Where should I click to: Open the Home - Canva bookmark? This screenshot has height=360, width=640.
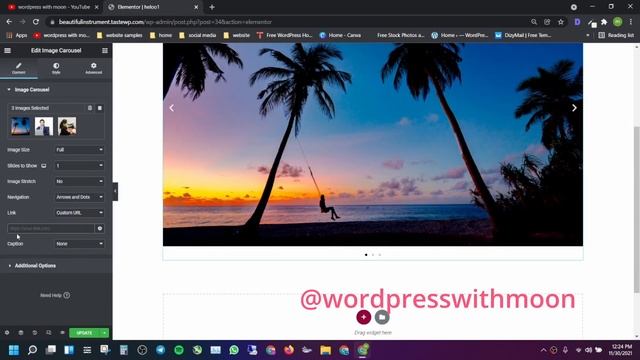point(340,36)
